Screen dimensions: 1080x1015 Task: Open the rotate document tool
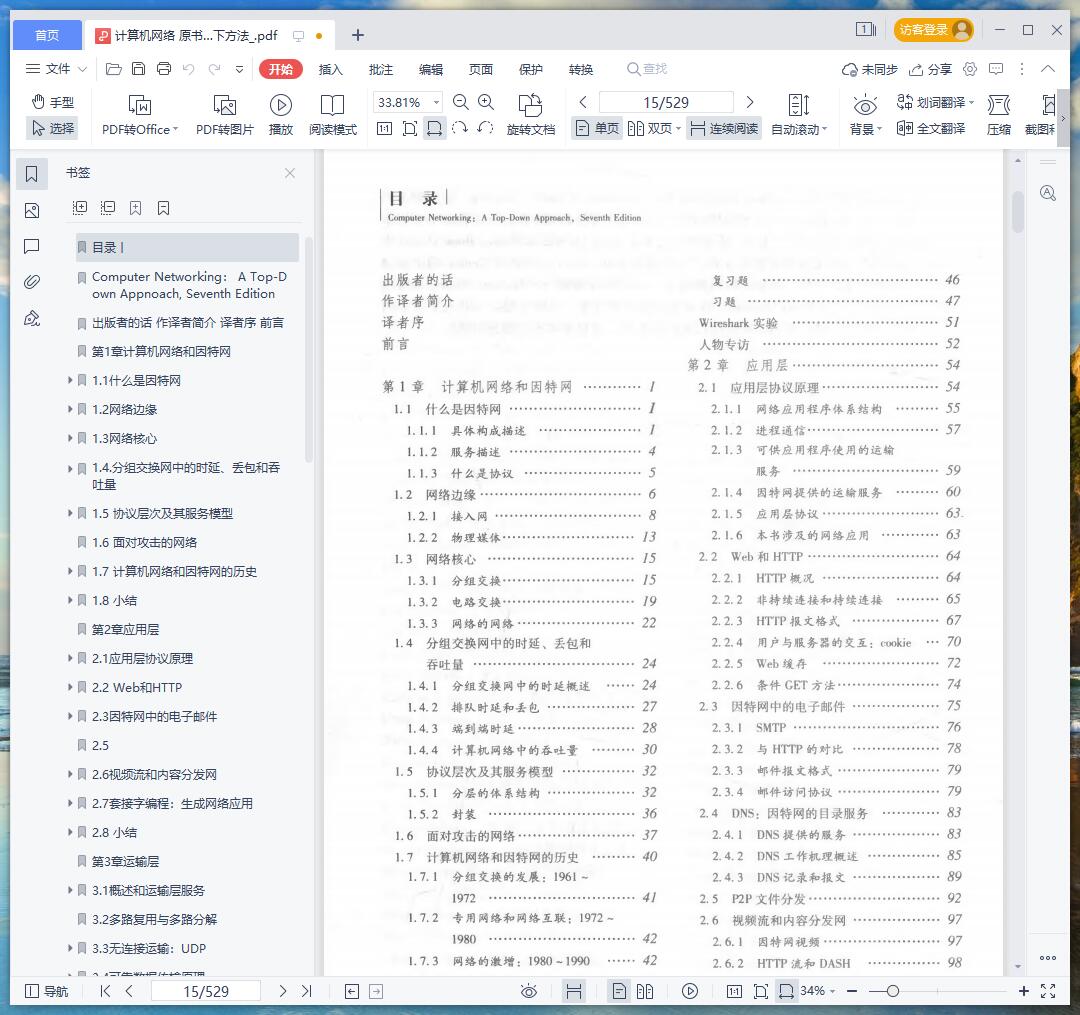tap(530, 115)
